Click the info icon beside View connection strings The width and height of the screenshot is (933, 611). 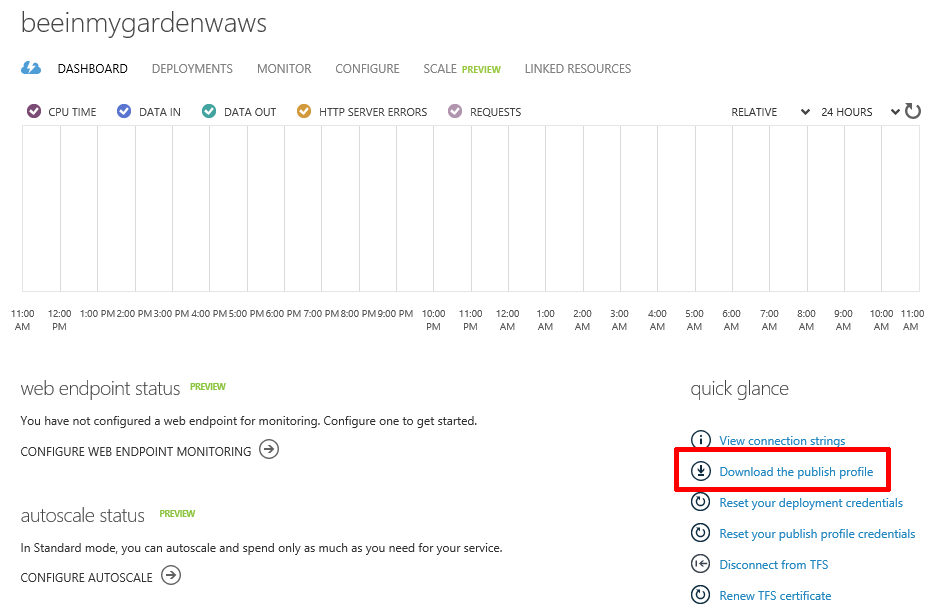click(x=700, y=440)
